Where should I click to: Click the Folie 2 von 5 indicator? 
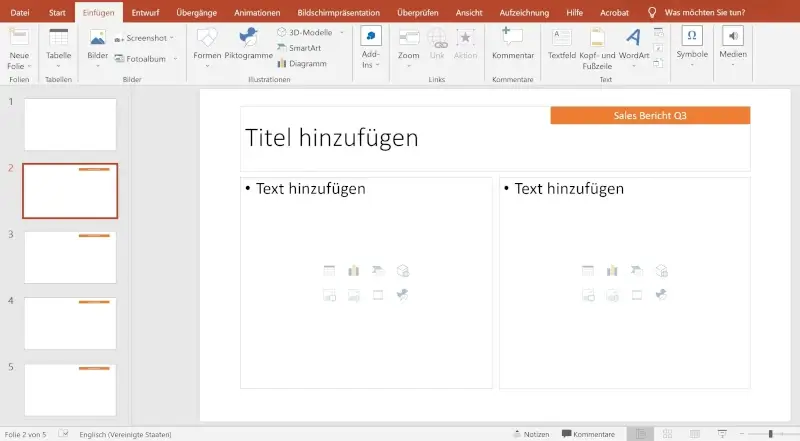26,434
